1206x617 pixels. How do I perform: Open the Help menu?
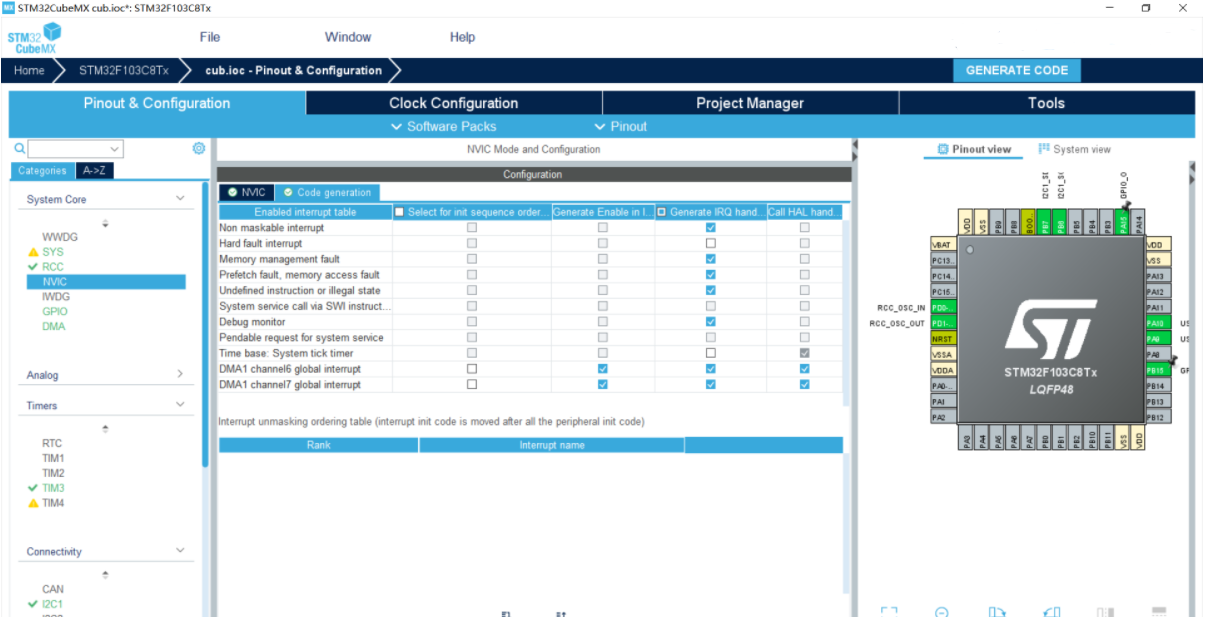(x=462, y=37)
